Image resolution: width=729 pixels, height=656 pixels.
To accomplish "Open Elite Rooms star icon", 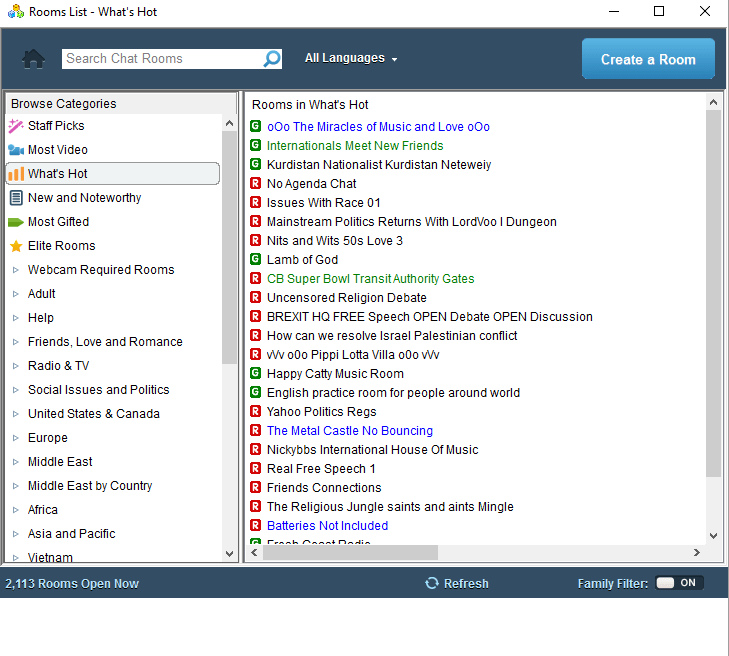I will [x=16, y=246].
